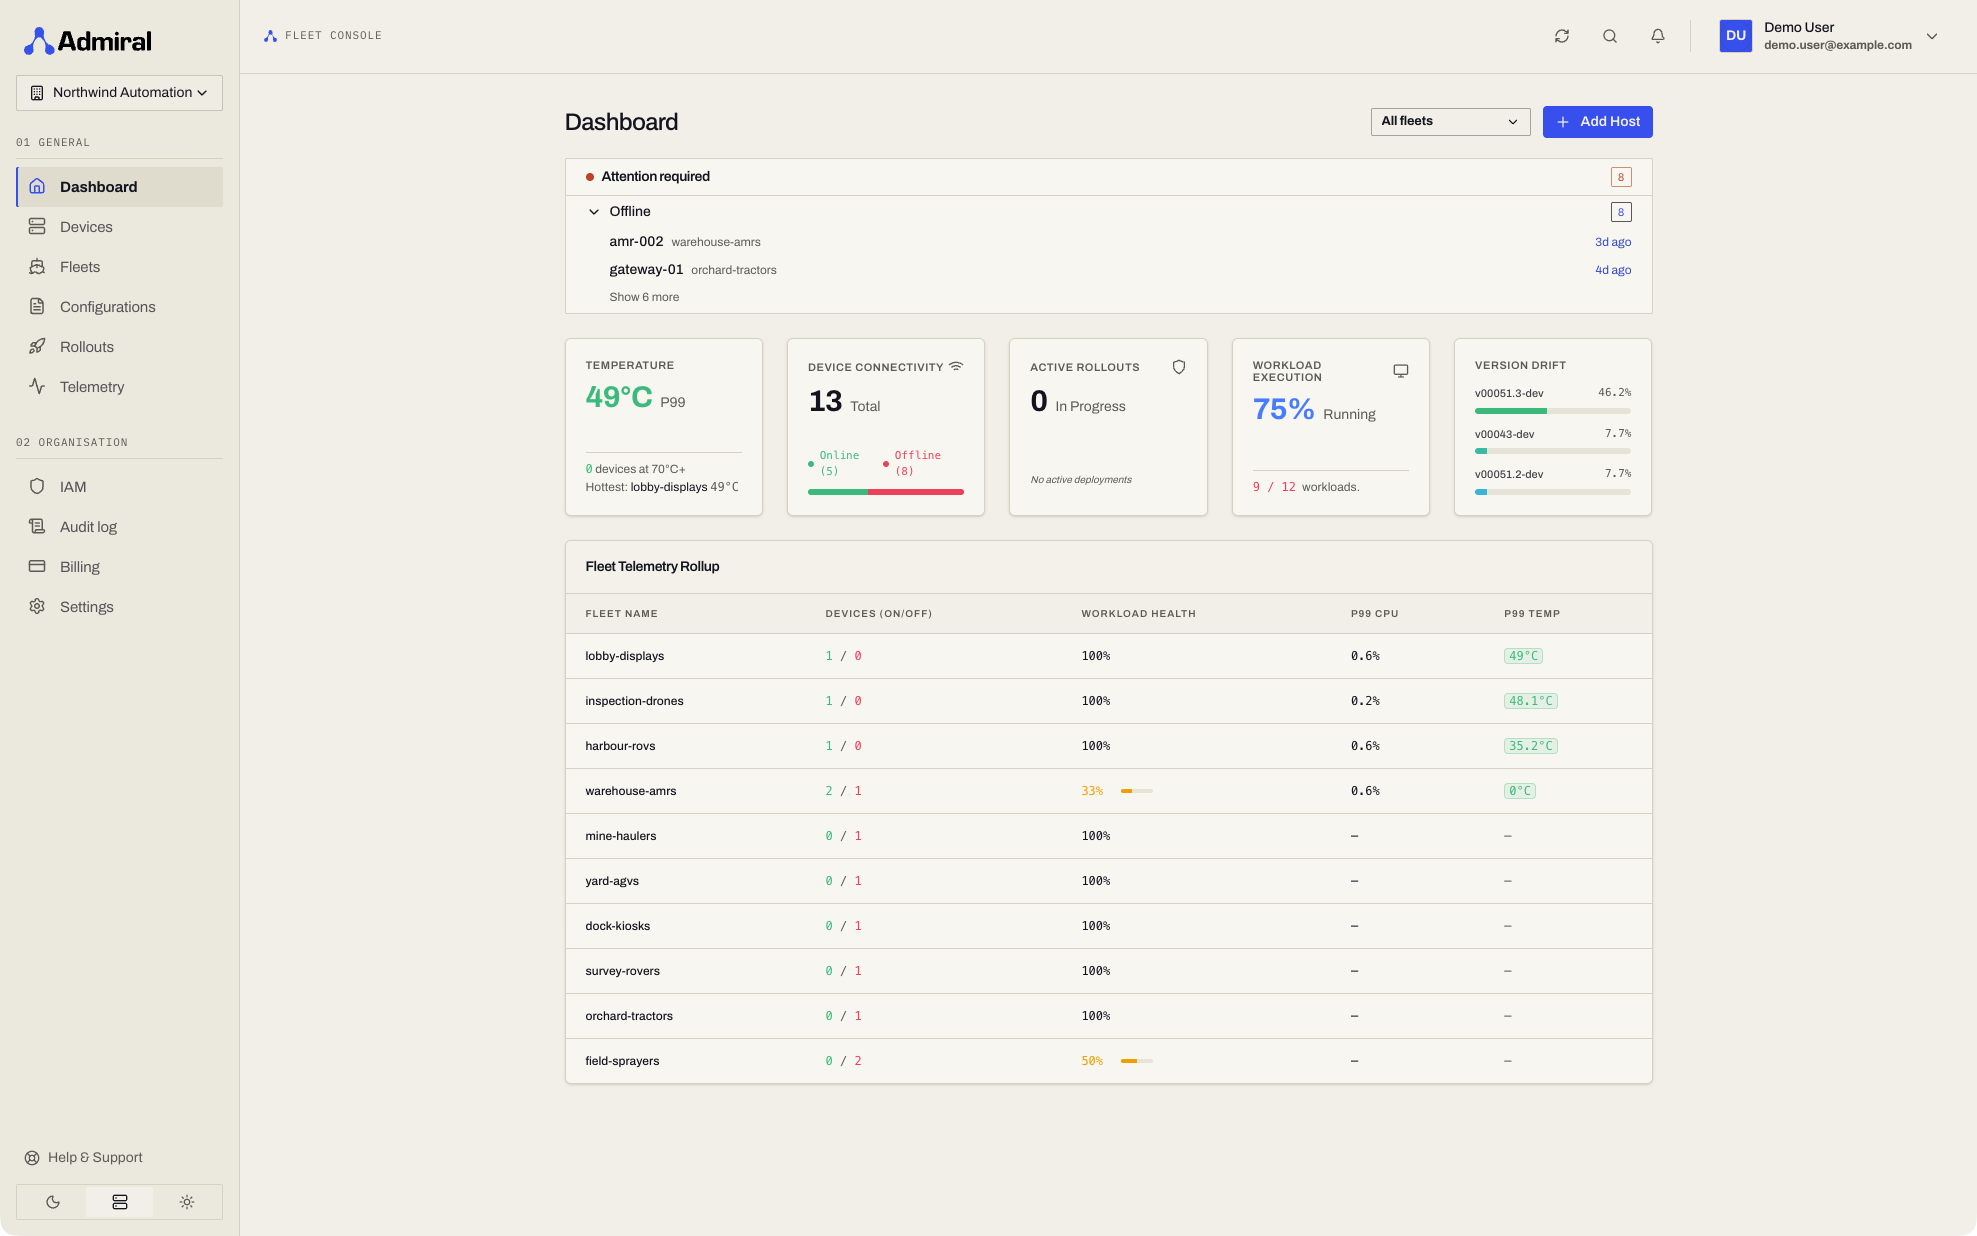
Task: Click the Attention required count badge
Action: coord(1621,177)
